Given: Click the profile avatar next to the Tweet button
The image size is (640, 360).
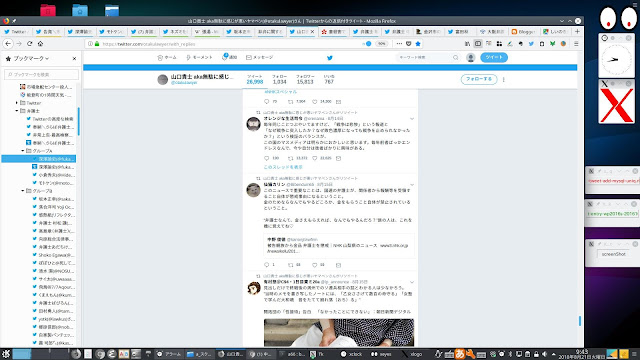Looking at the screenshot, I should click(471, 58).
